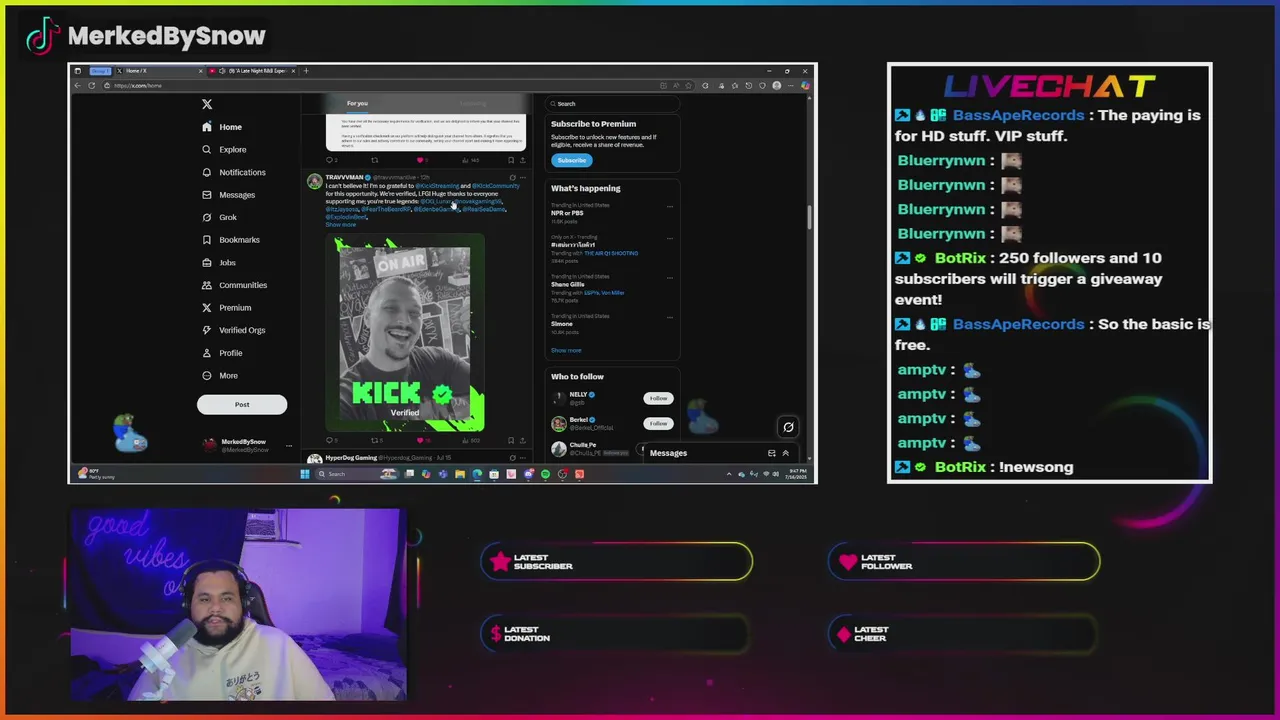
Task: Expand the Messages drawer with double chevron
Action: (785, 453)
